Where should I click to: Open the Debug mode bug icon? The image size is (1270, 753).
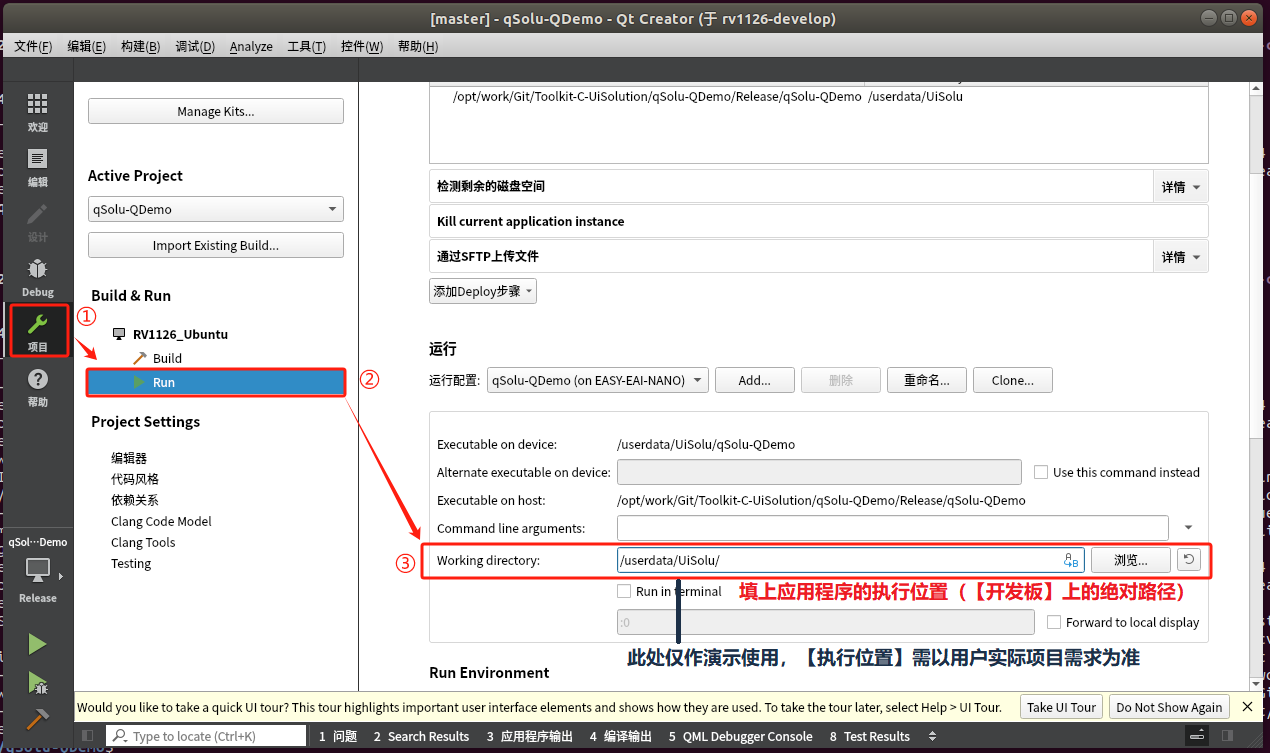click(37, 277)
